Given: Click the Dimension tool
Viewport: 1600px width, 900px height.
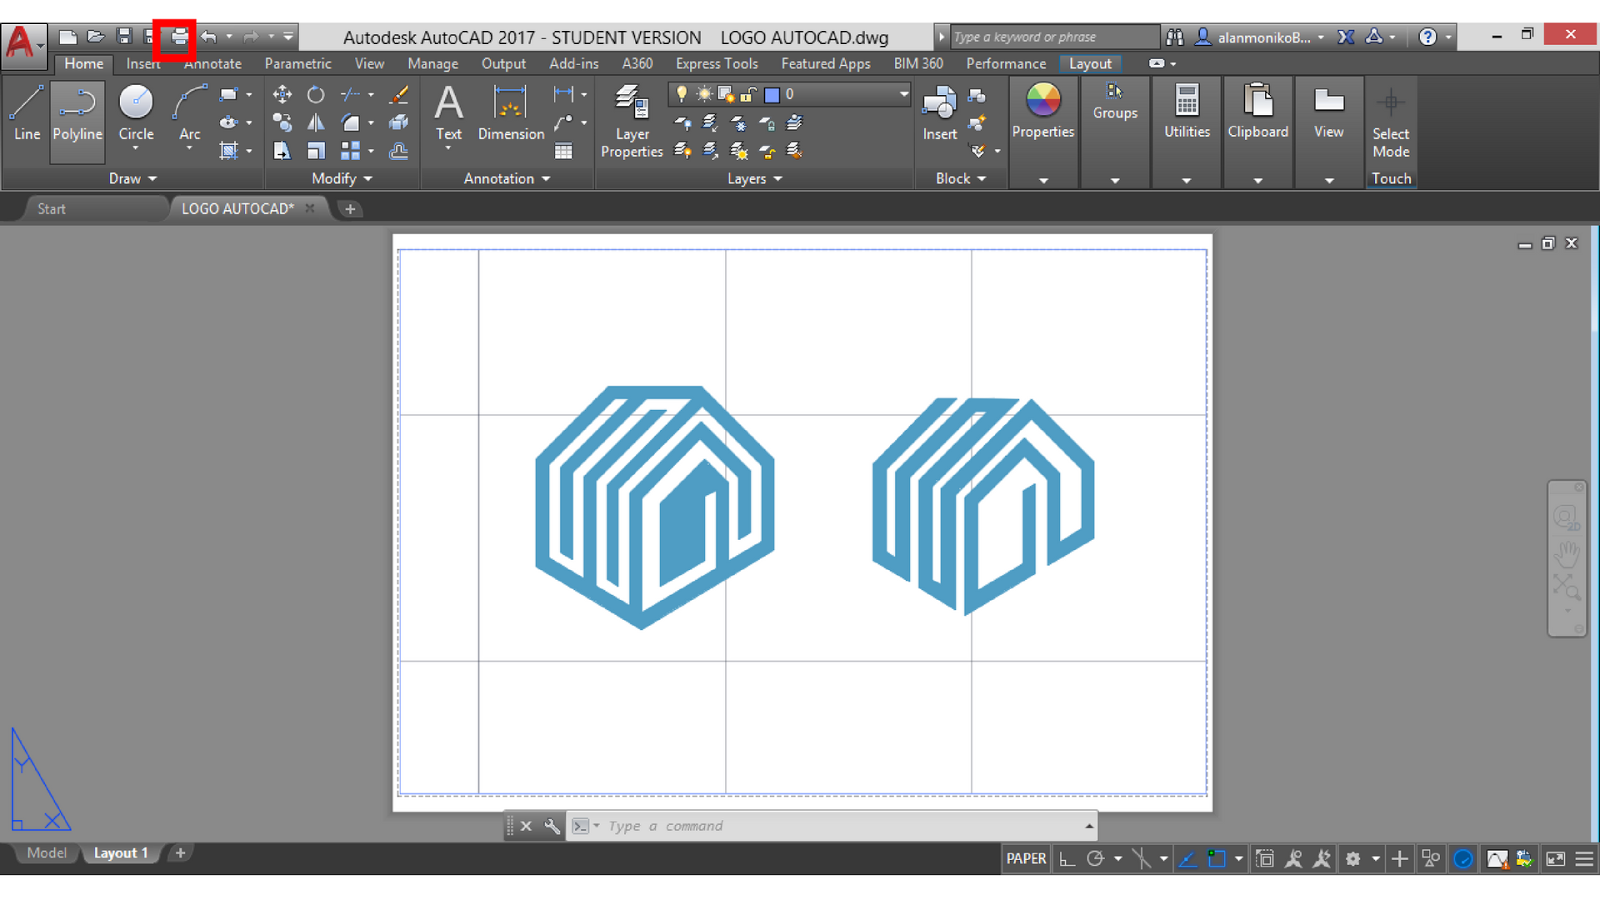Looking at the screenshot, I should point(509,113).
